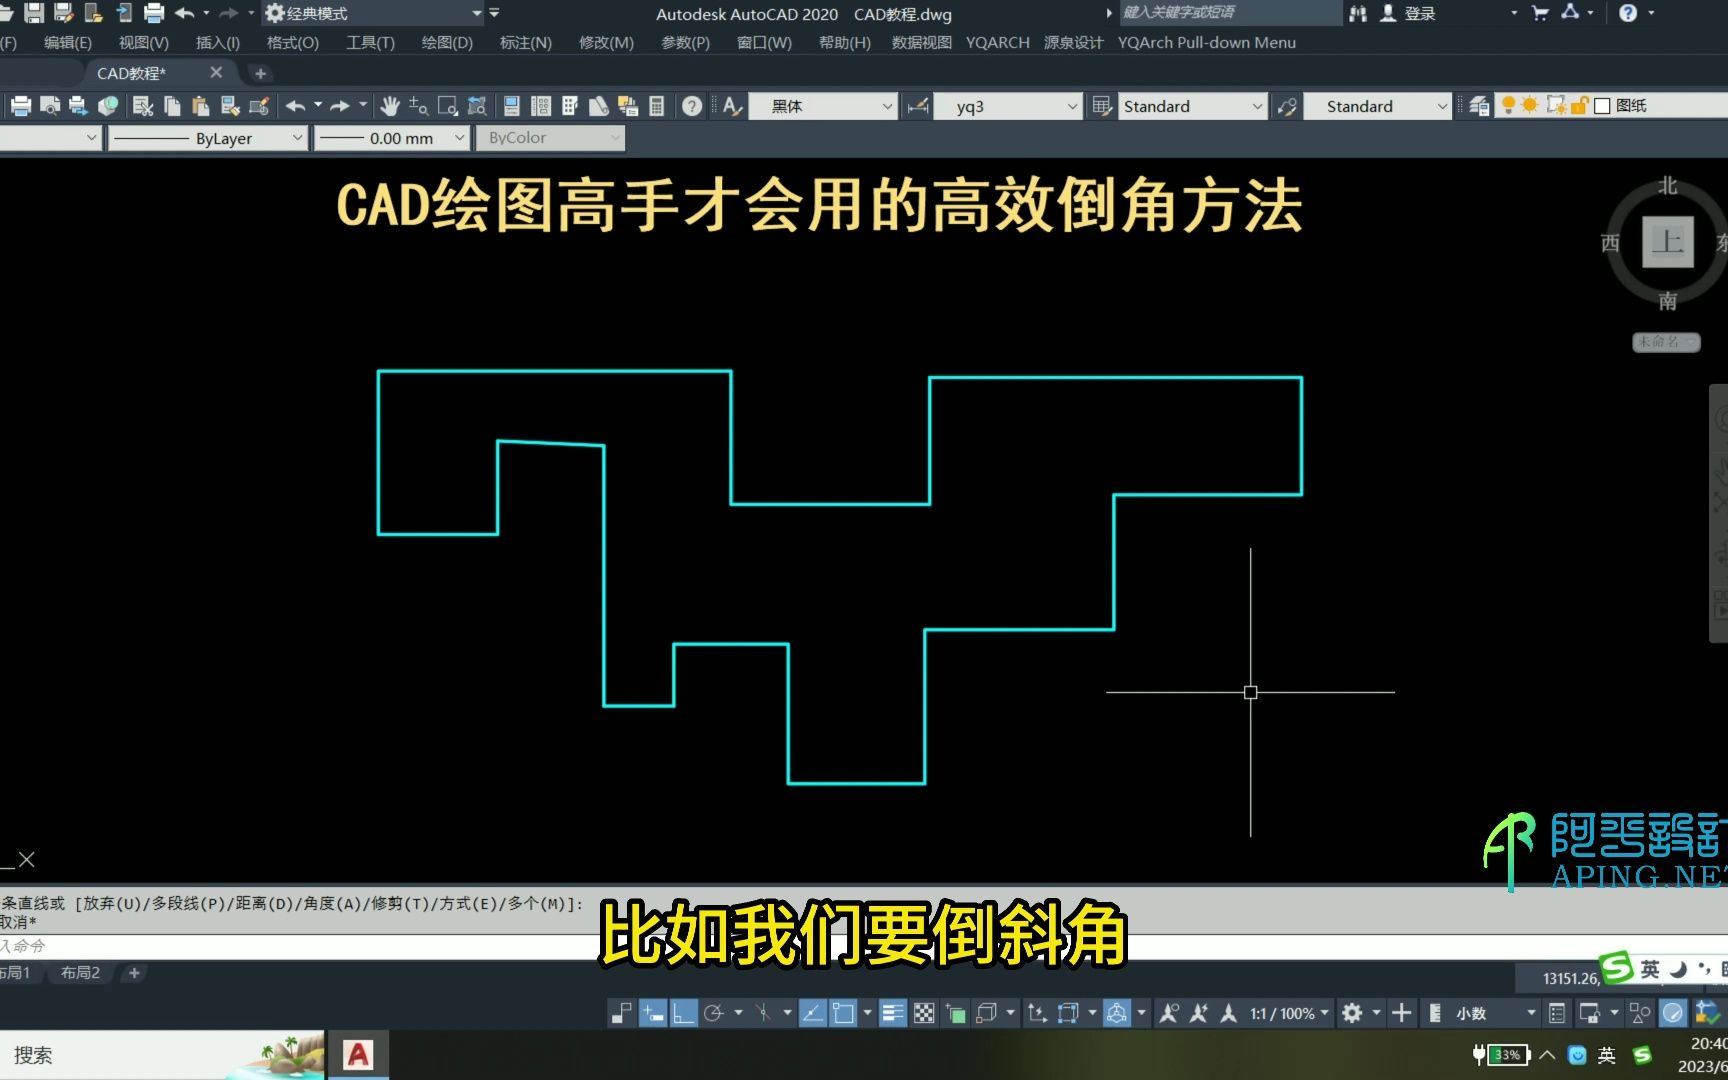
Task: Open Layer Properties Manager icon
Action: pos(1479,106)
